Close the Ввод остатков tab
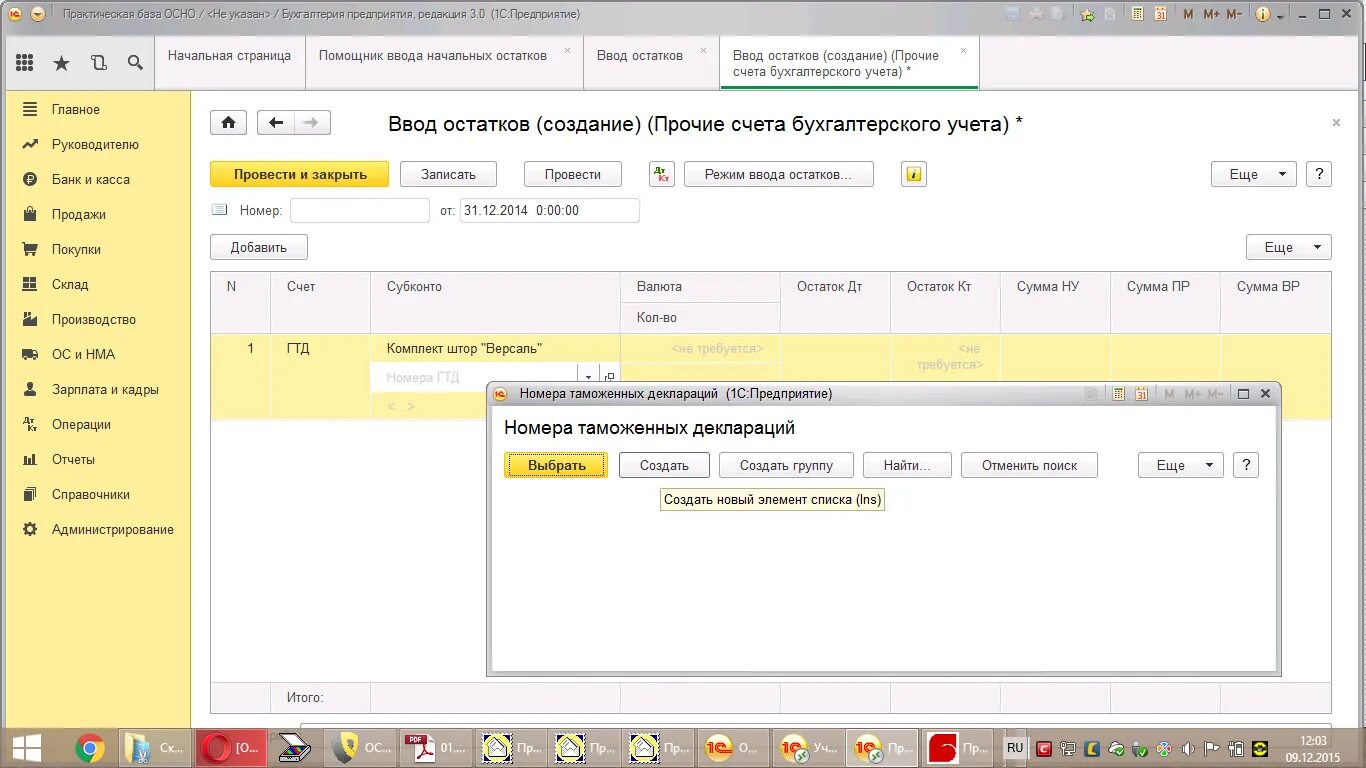This screenshot has width=1366, height=768. [x=703, y=50]
